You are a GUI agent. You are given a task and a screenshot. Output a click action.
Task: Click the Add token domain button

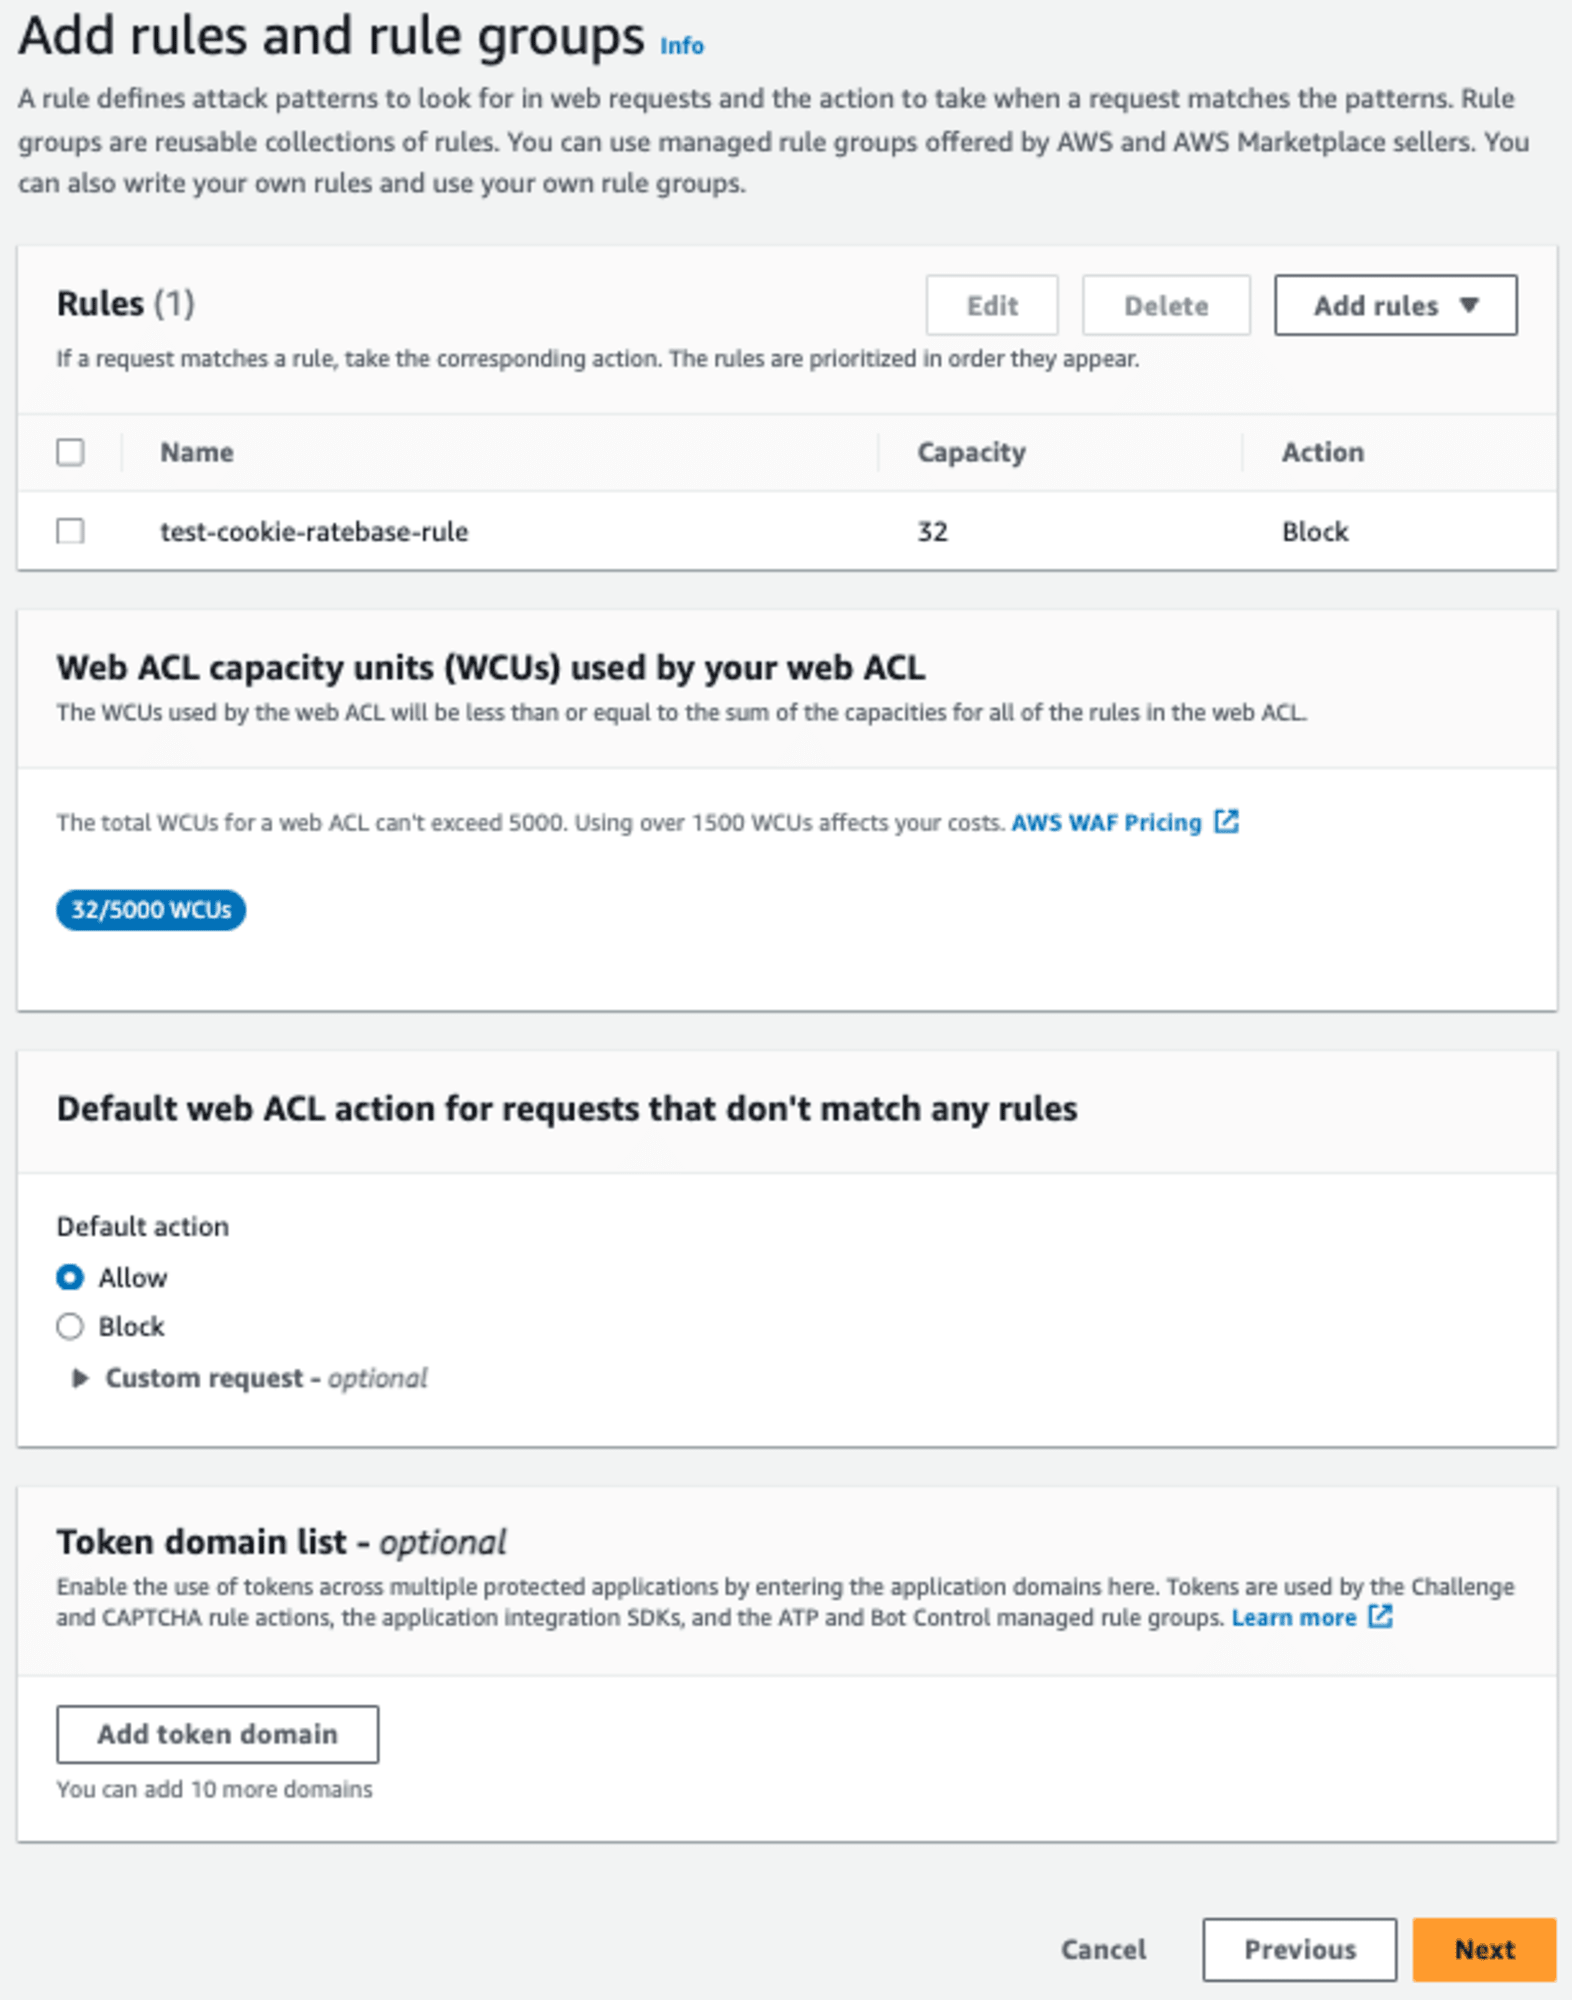(x=217, y=1734)
